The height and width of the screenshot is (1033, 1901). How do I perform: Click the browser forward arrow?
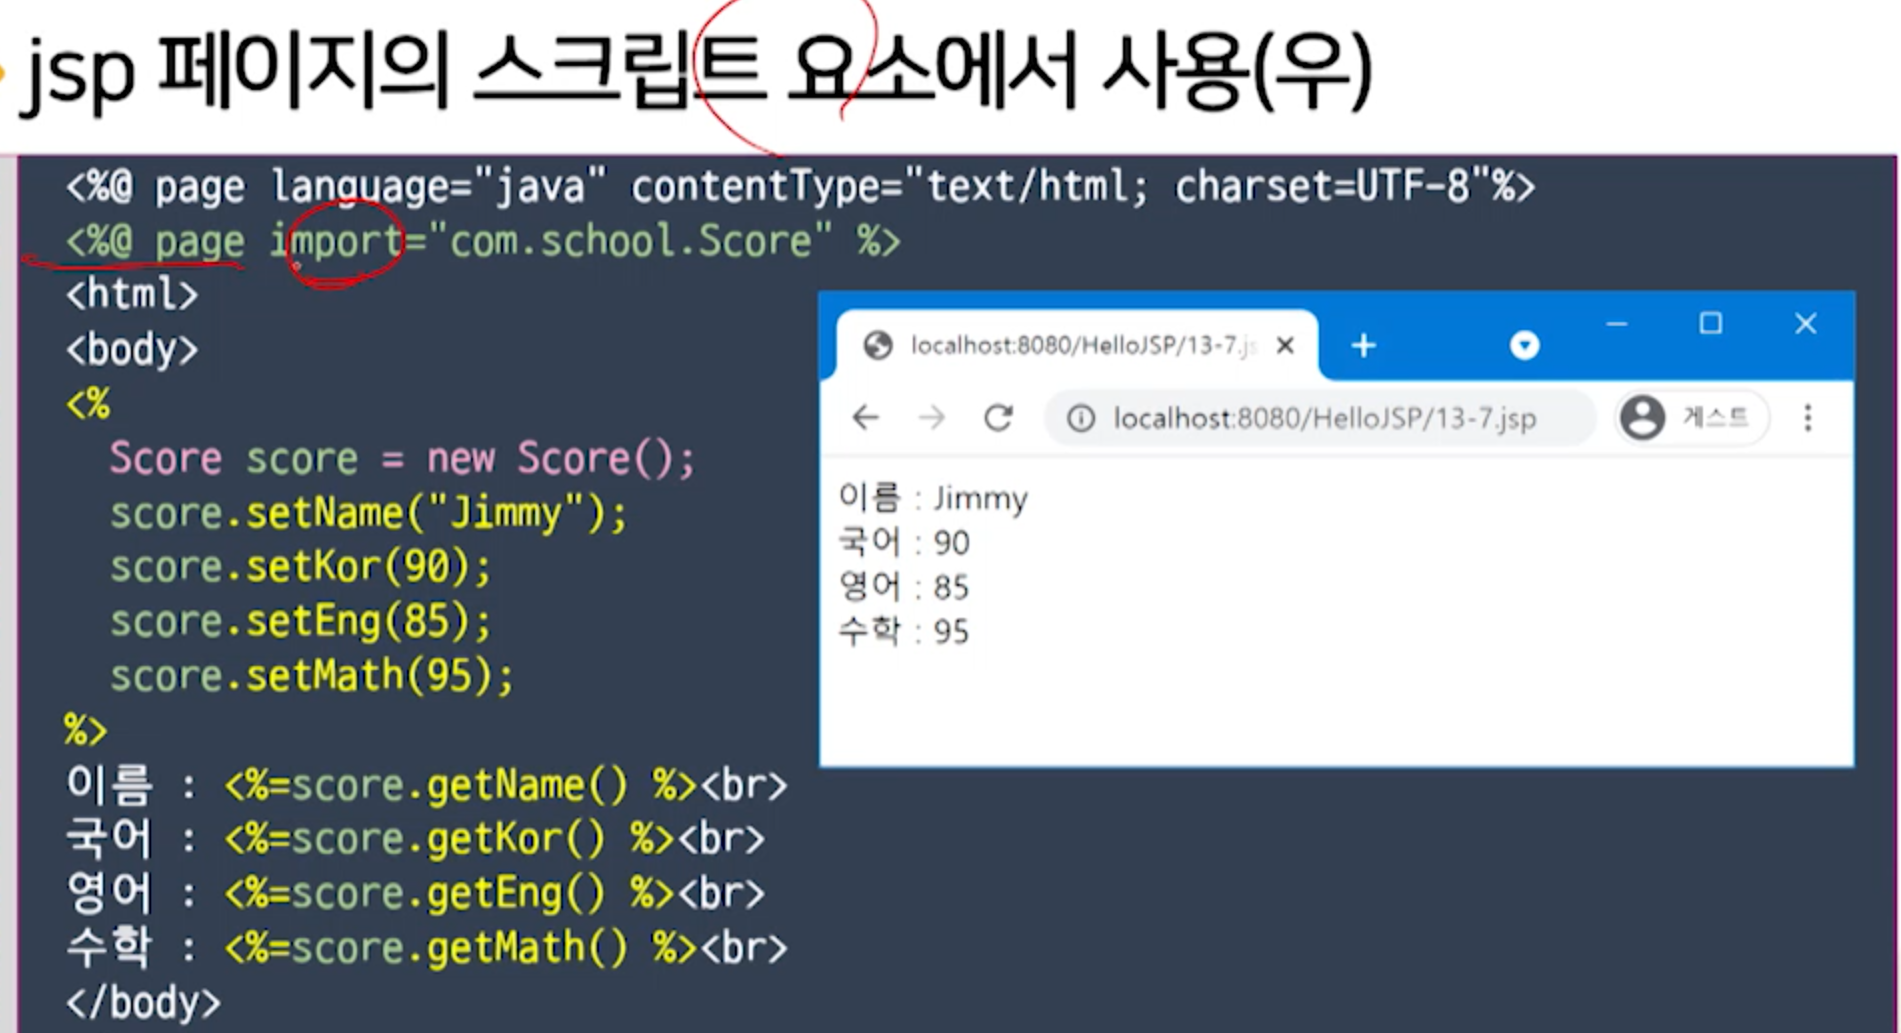931,417
